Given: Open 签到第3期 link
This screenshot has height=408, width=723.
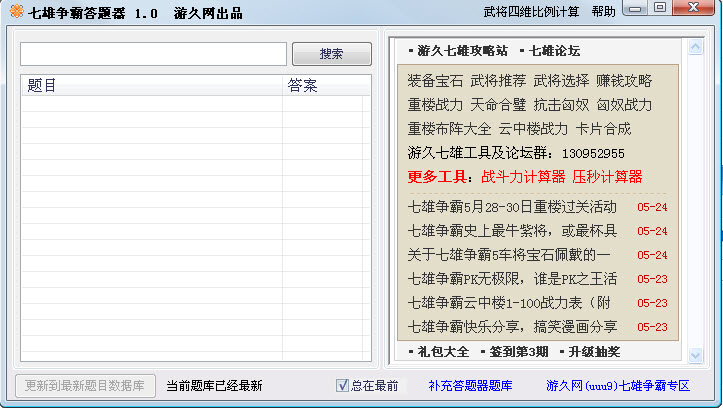Looking at the screenshot, I should pyautogui.click(x=519, y=352).
